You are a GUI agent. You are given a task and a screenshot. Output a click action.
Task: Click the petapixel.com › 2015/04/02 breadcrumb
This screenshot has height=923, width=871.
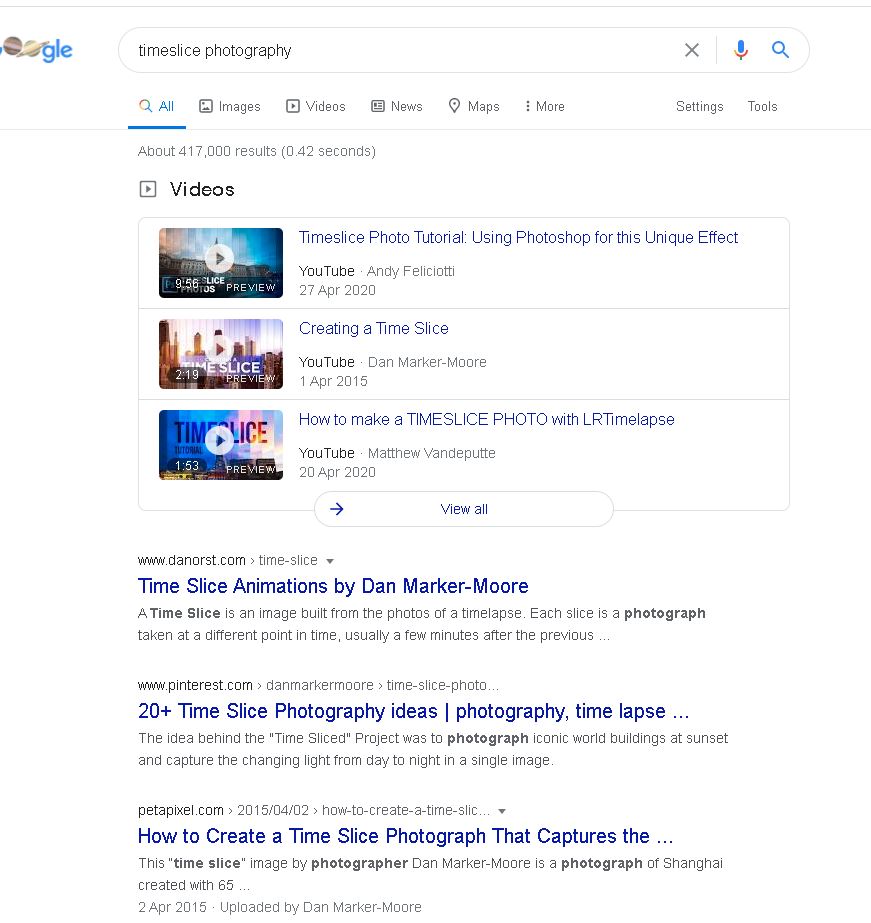[x=314, y=810]
